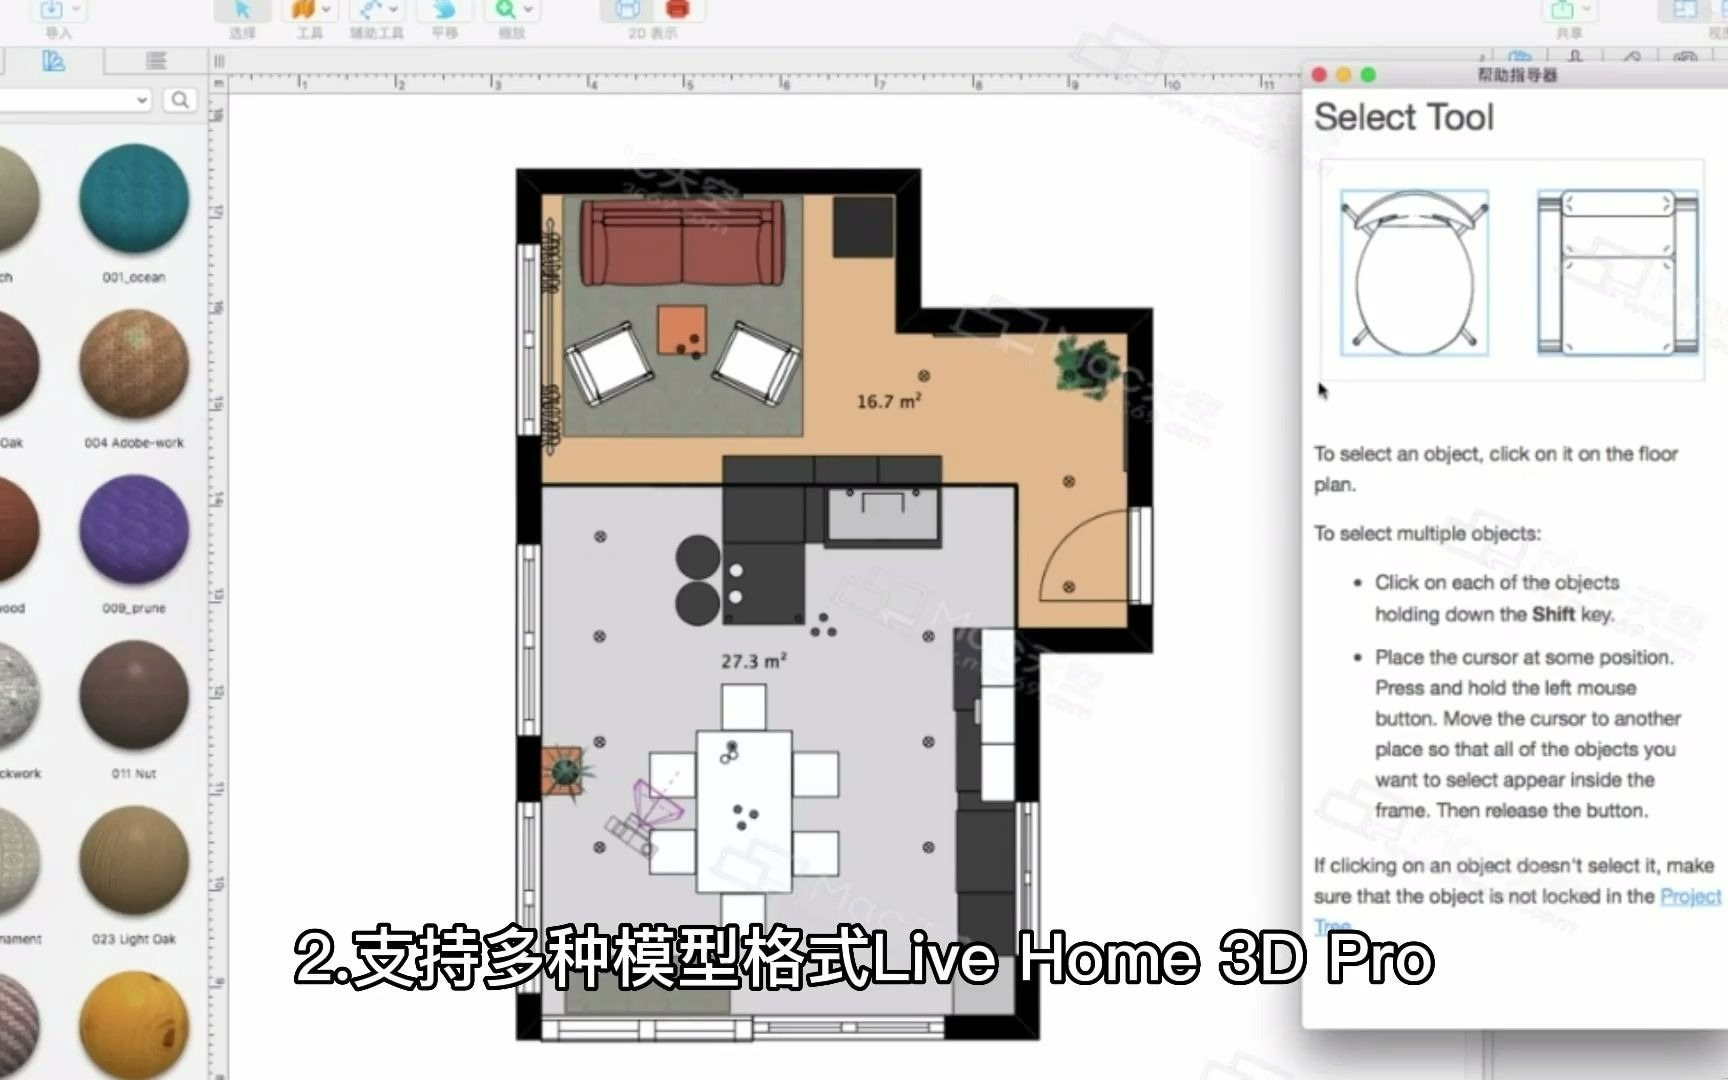
Task: Choose the Select (选择) arrow tool
Action: click(x=242, y=9)
